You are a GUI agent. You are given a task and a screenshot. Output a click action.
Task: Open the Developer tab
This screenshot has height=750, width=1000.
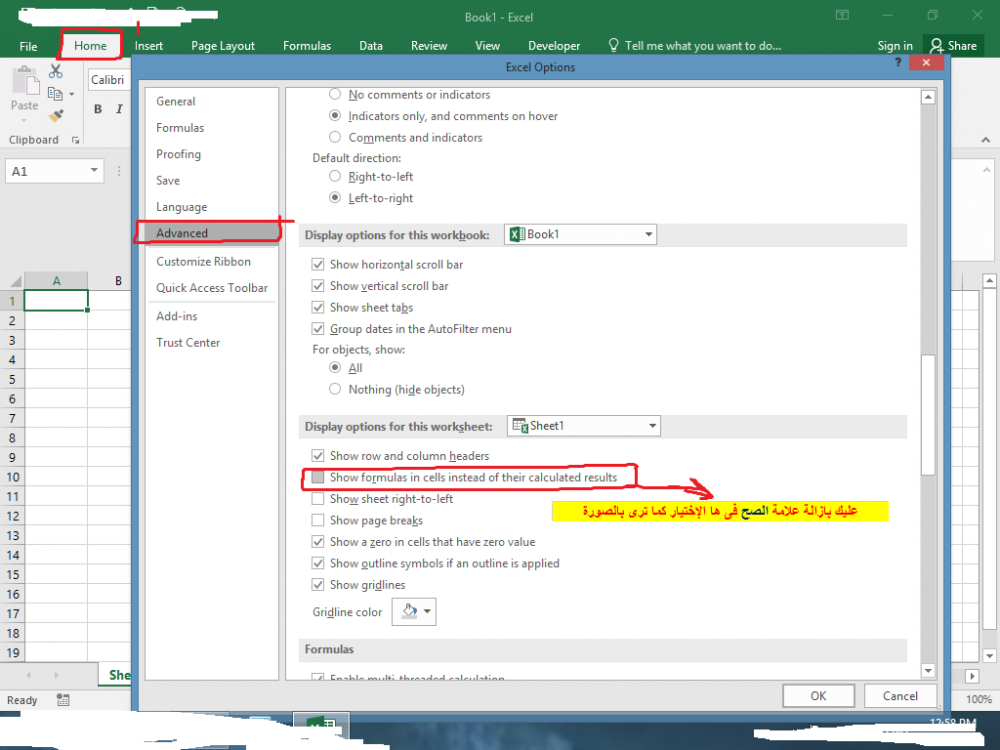pos(554,46)
